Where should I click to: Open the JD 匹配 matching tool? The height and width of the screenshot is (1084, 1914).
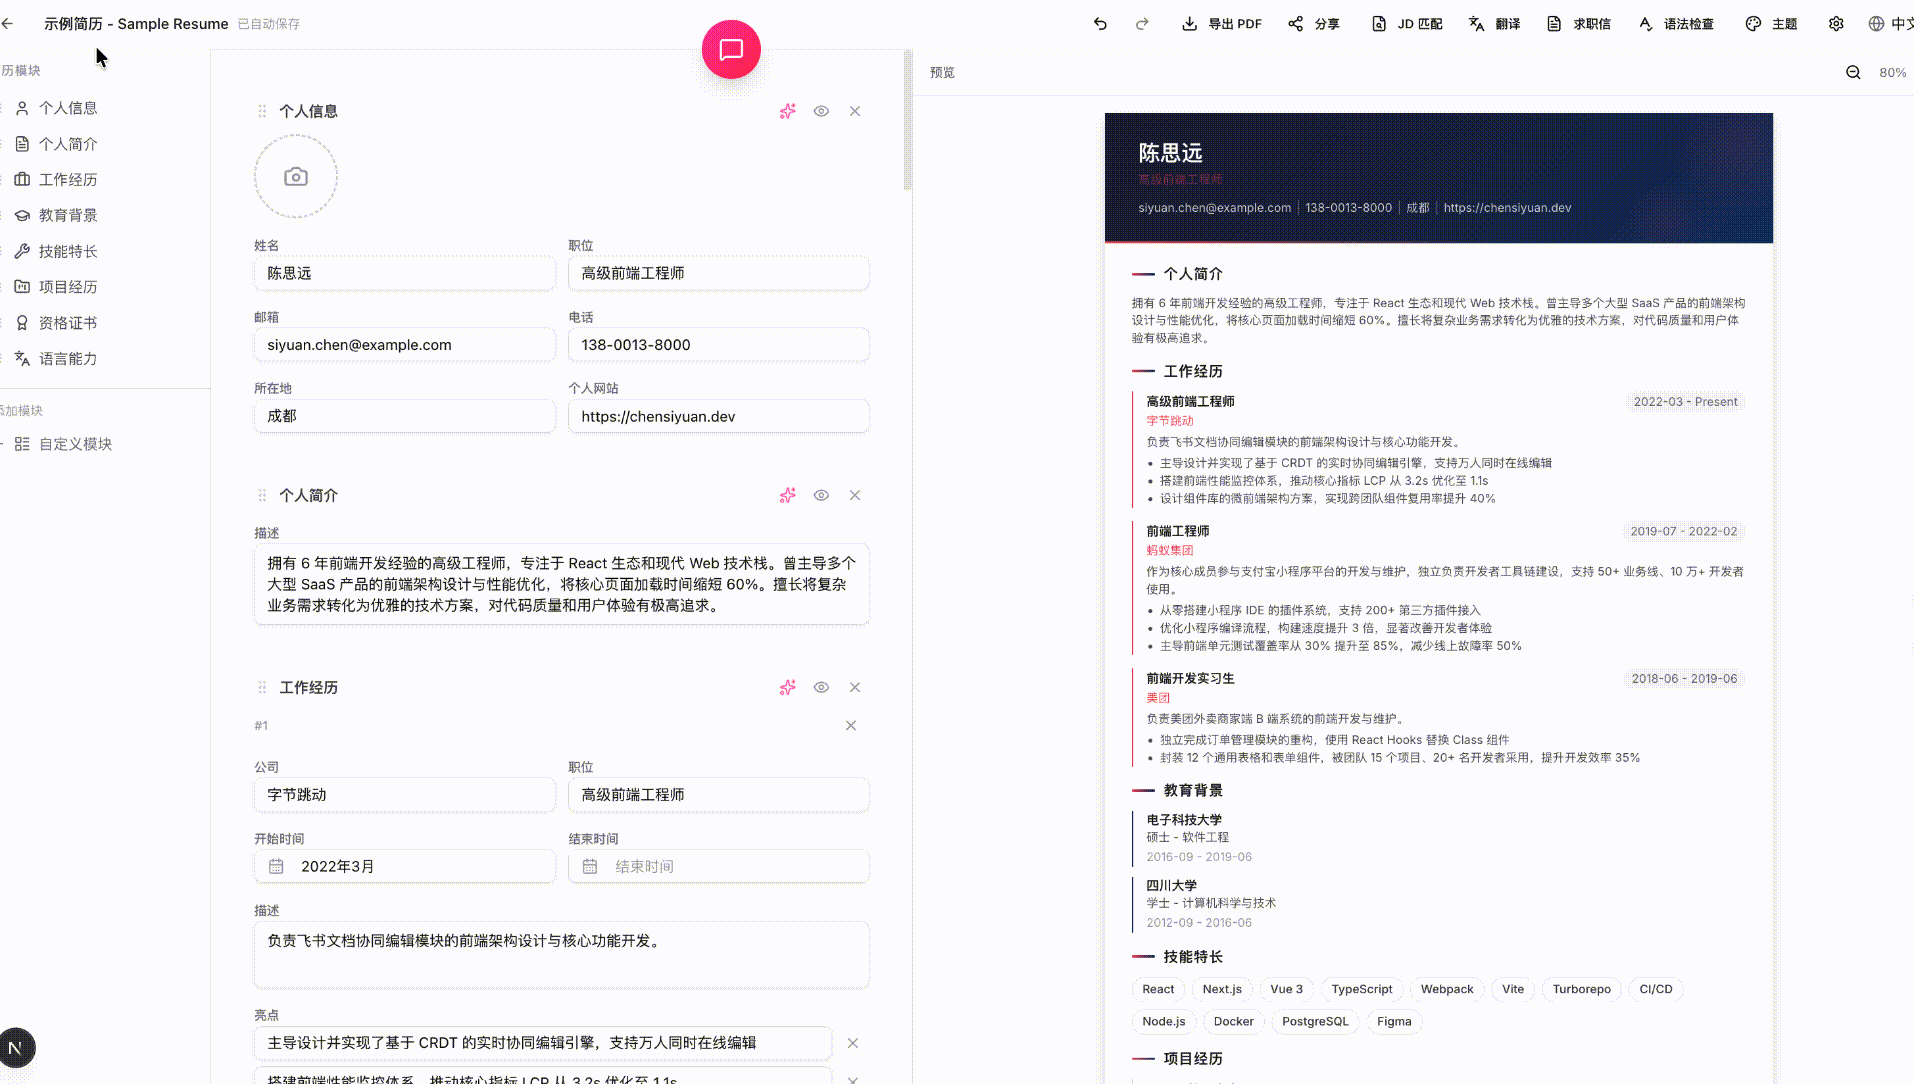pos(1406,23)
